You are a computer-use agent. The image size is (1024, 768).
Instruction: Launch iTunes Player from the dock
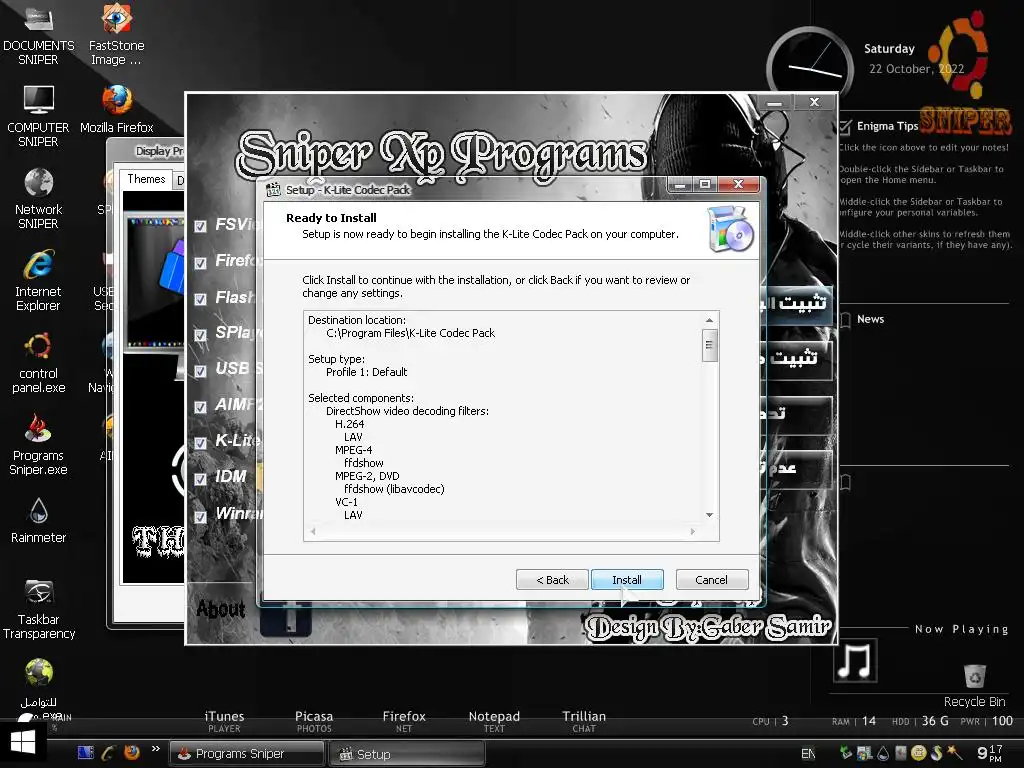click(x=224, y=721)
